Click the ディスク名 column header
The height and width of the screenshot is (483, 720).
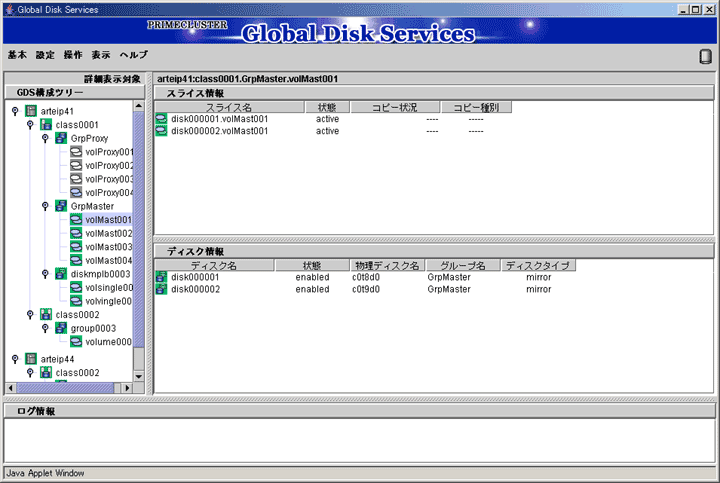coord(214,265)
